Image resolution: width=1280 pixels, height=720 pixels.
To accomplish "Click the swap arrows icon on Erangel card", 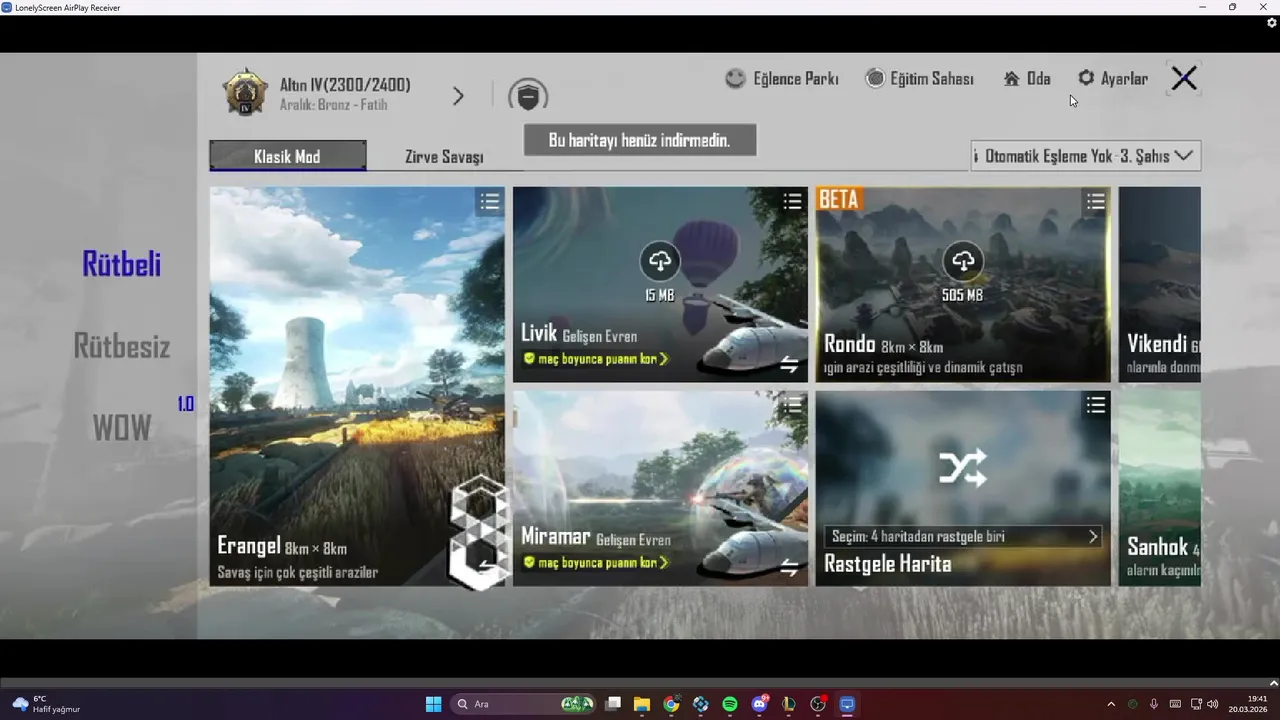I will coord(488,566).
